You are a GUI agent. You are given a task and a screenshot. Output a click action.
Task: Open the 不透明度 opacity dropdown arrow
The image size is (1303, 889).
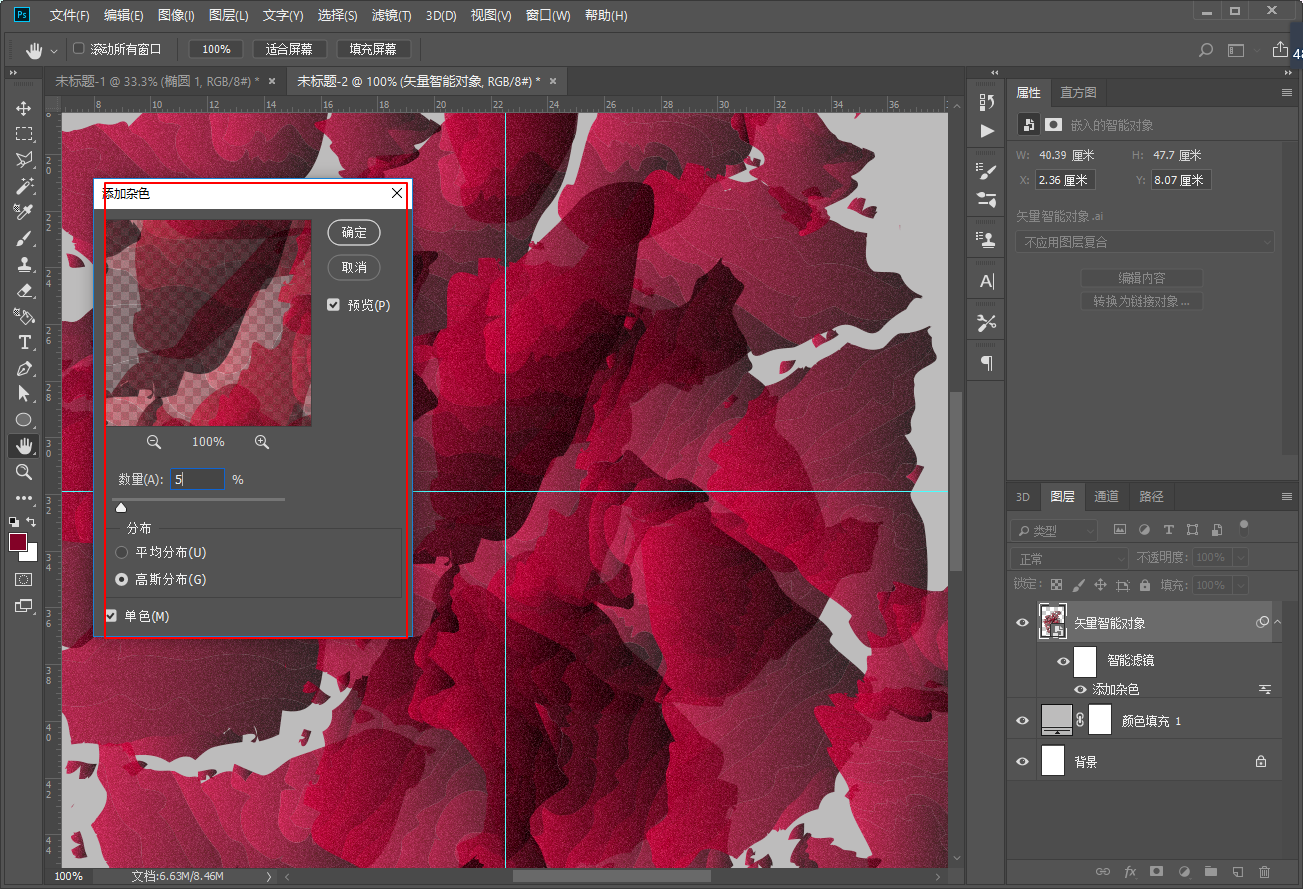coord(1241,558)
